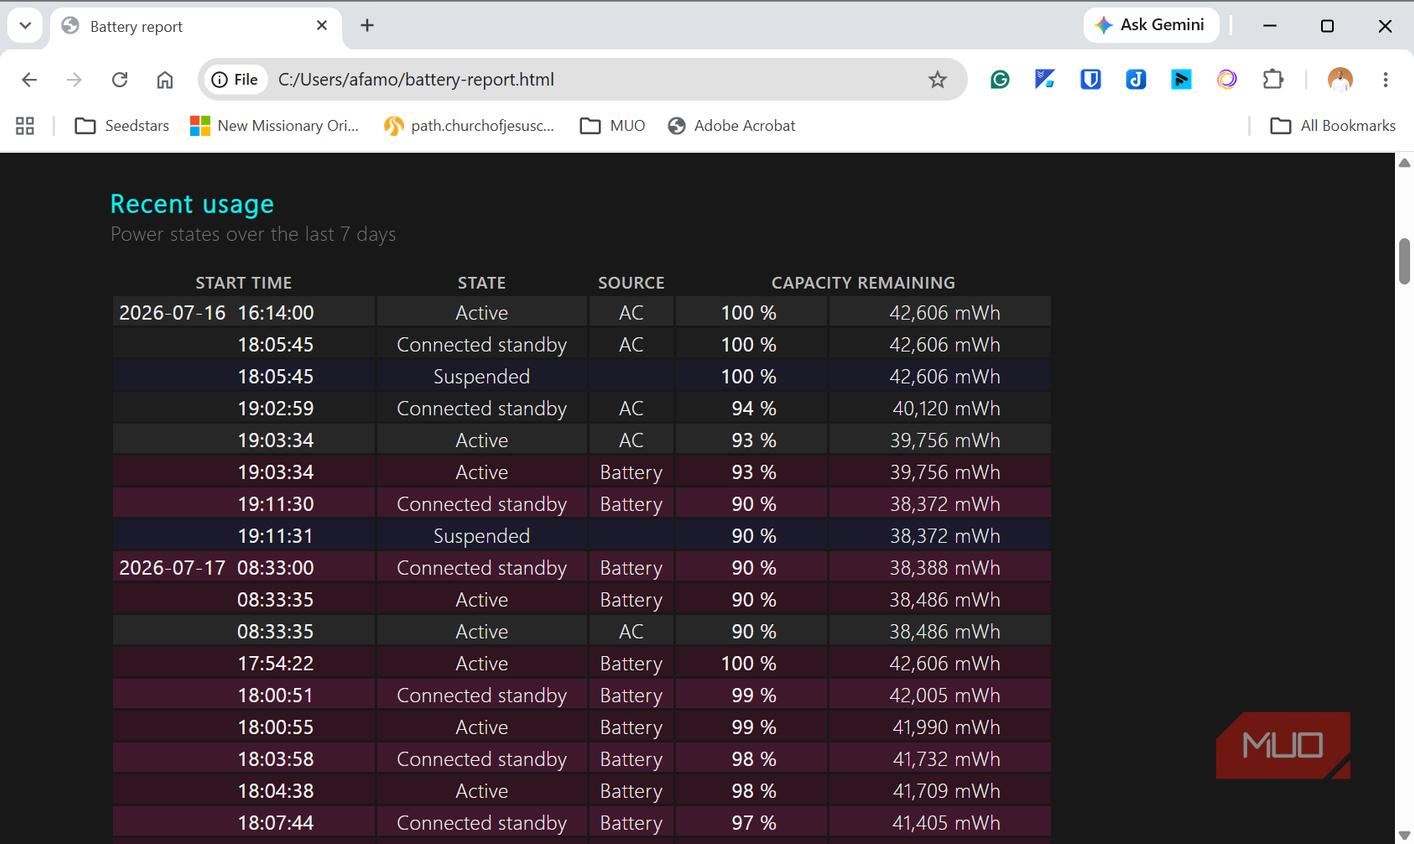Open a new browser tab
This screenshot has width=1414, height=844.
pyautogui.click(x=367, y=26)
